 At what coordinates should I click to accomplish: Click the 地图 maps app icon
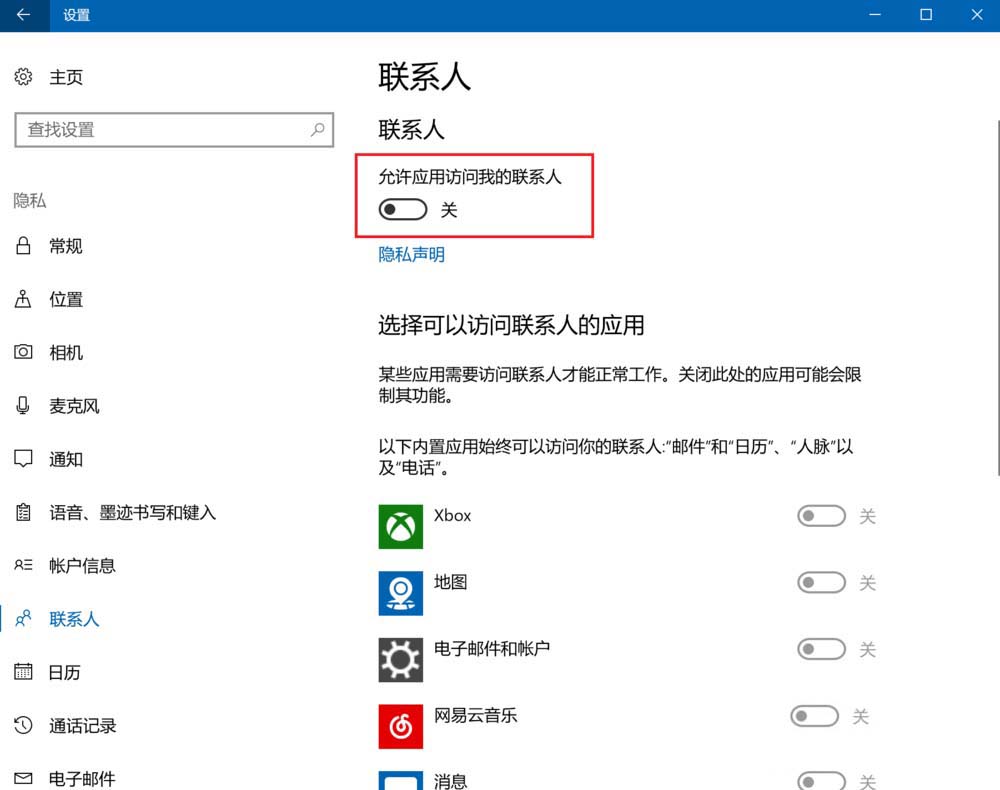pos(400,593)
